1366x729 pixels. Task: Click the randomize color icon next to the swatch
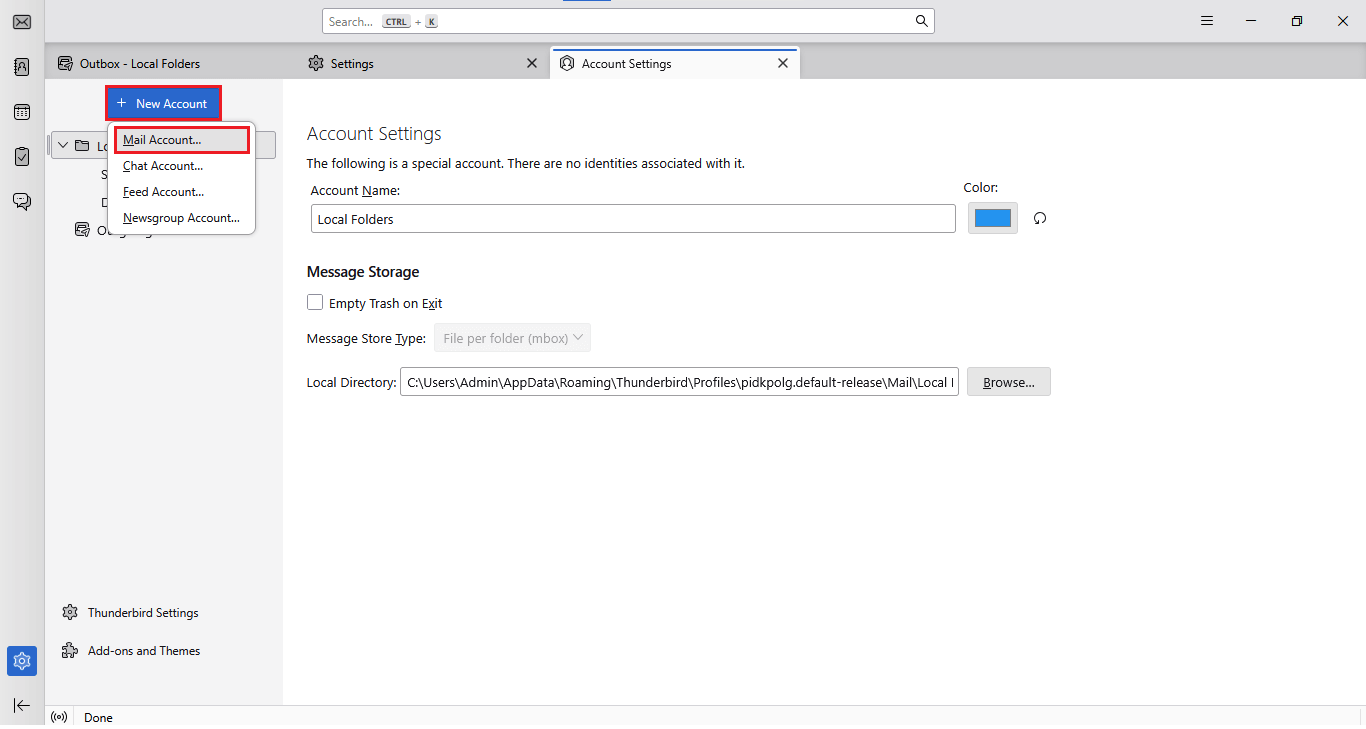1039,218
